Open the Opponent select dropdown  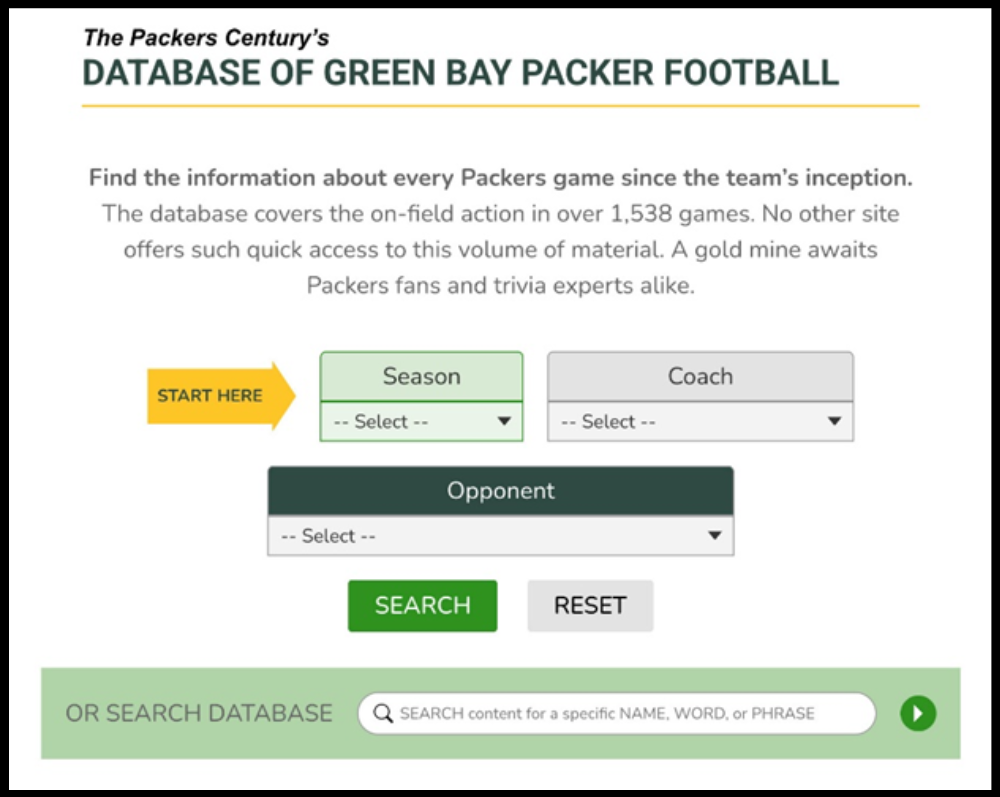coord(501,536)
